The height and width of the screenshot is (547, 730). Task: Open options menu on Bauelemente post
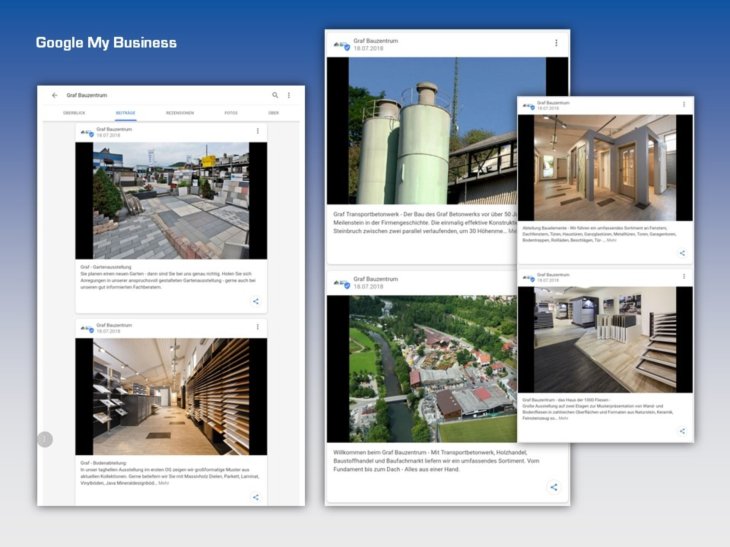[682, 104]
